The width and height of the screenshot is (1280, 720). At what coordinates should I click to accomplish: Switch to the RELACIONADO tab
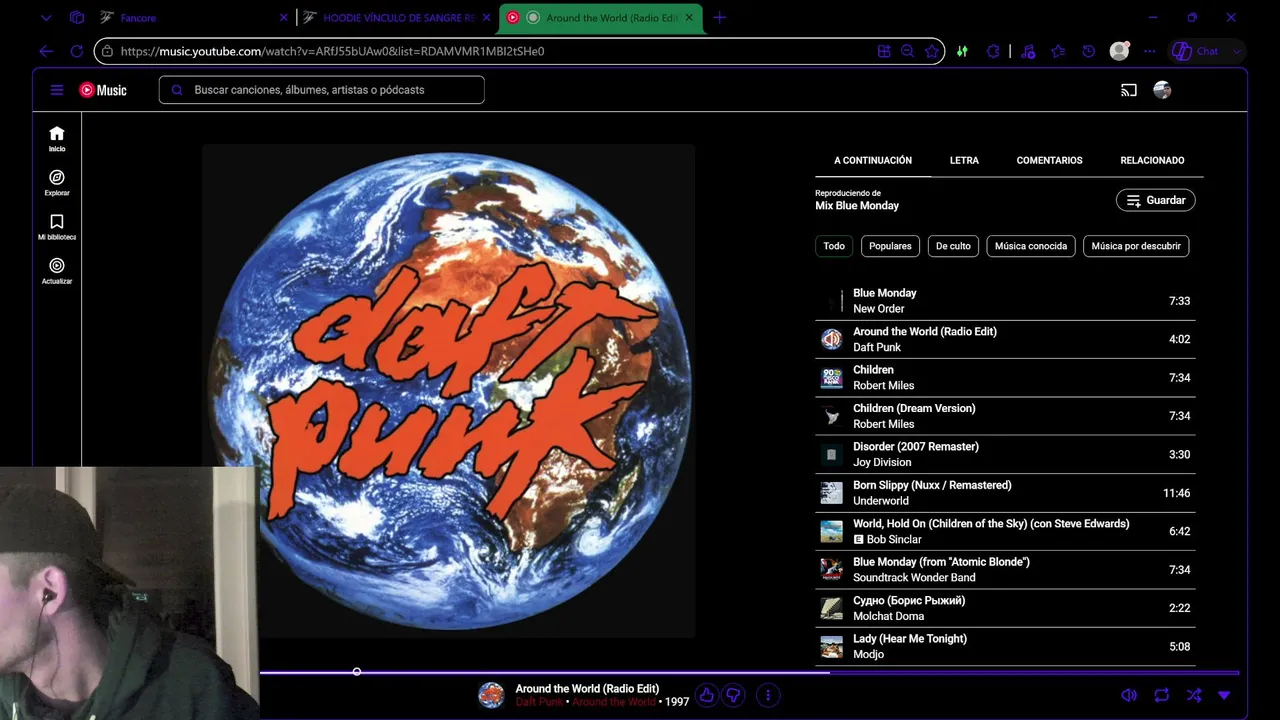click(x=1152, y=160)
